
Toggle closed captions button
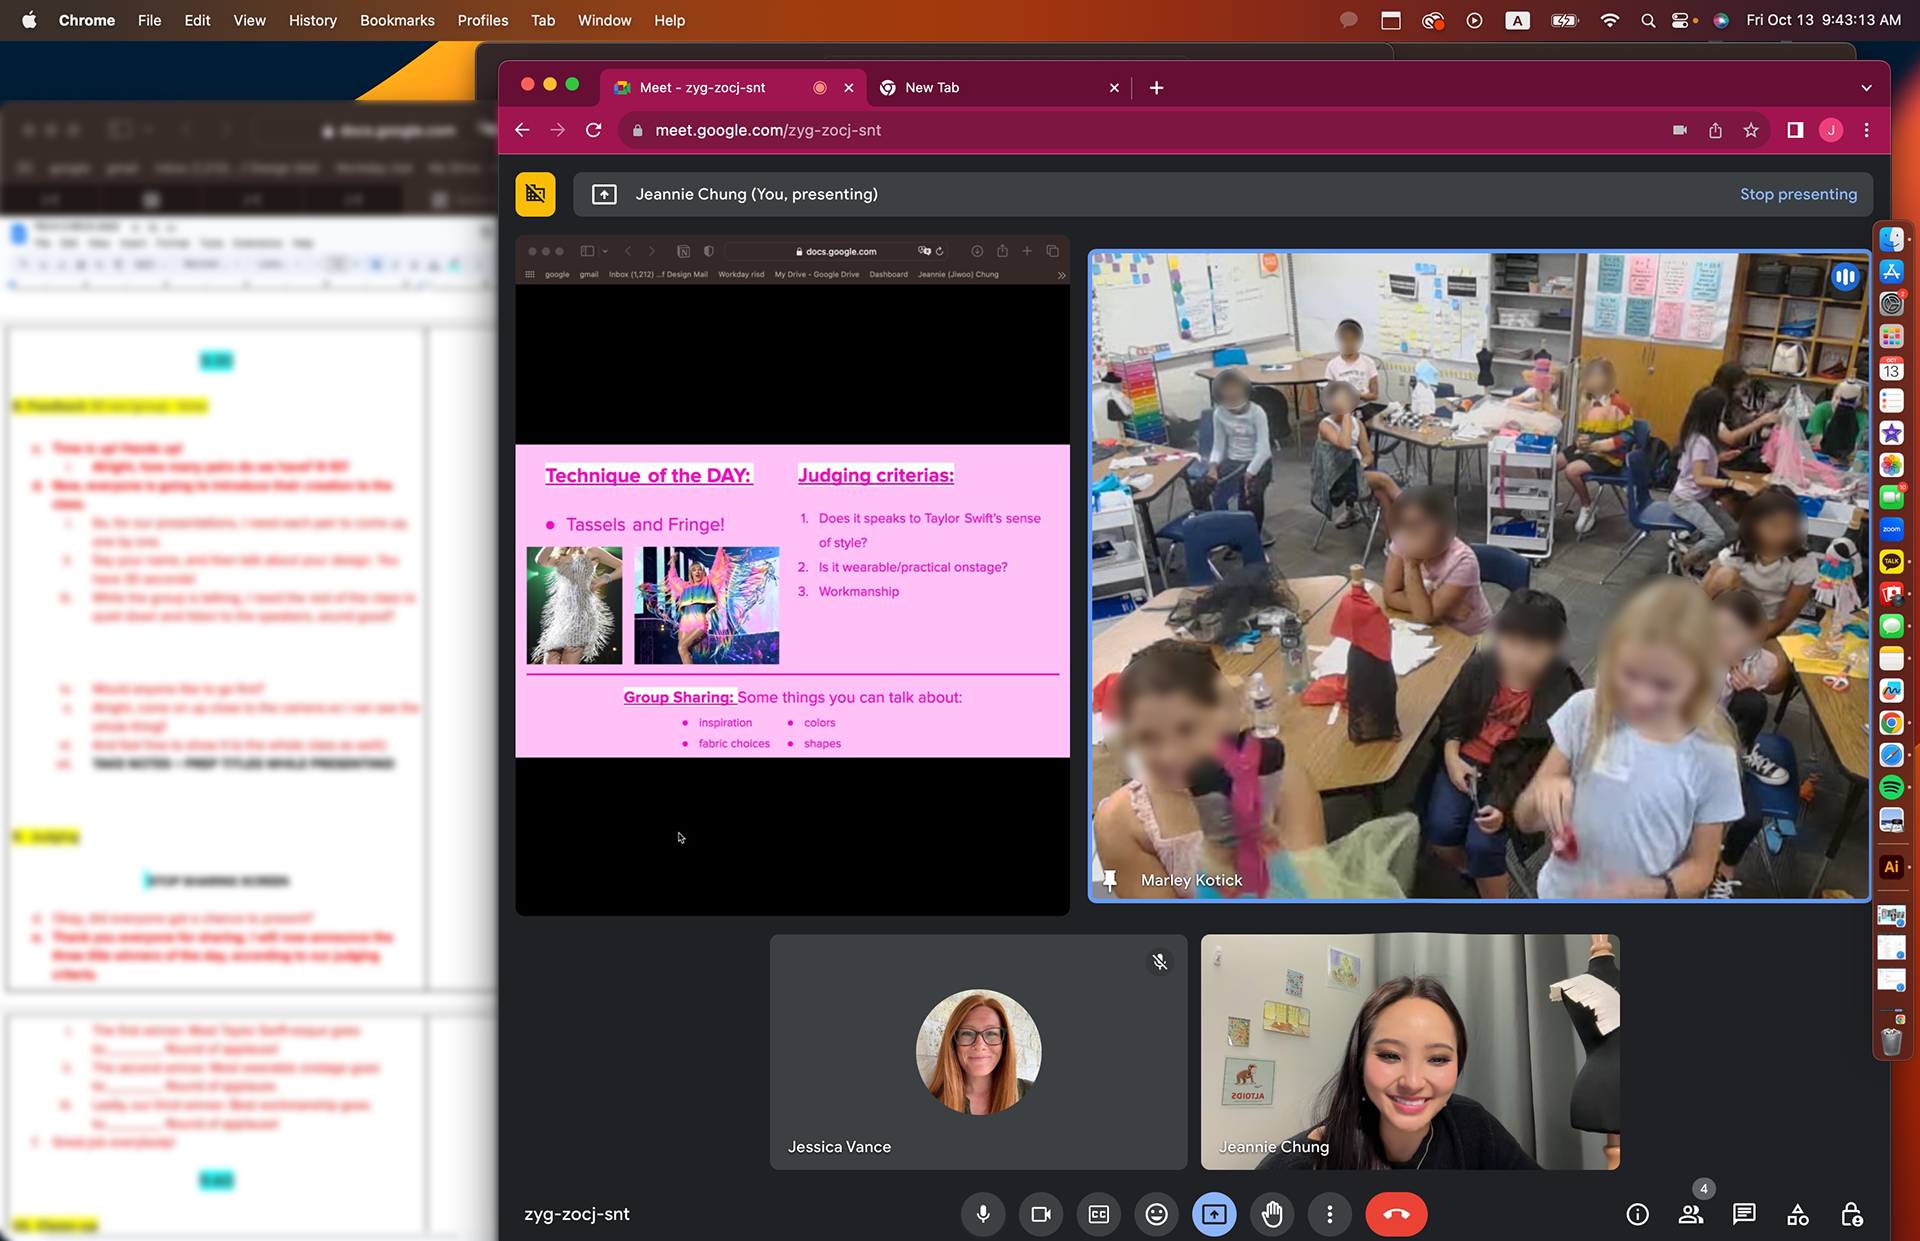tap(1098, 1214)
